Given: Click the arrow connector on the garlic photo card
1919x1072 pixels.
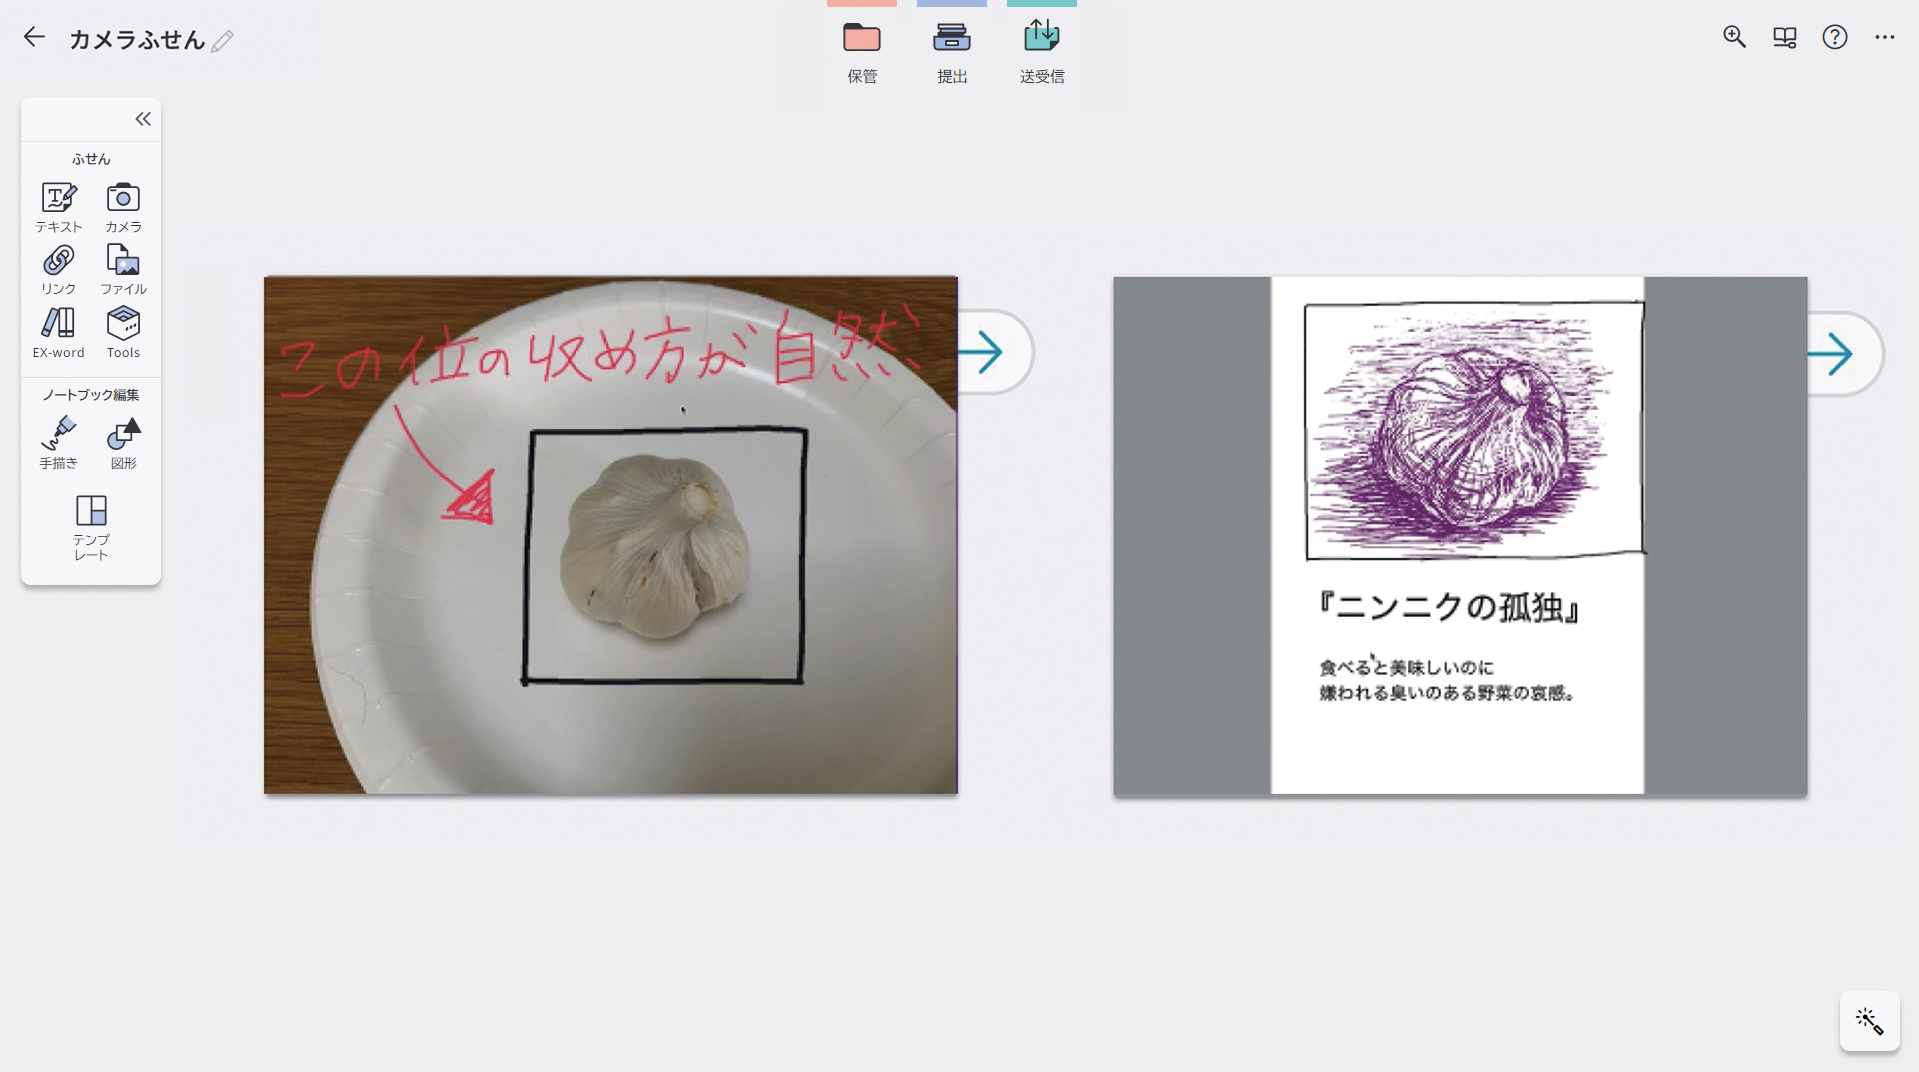Looking at the screenshot, I should (x=984, y=352).
